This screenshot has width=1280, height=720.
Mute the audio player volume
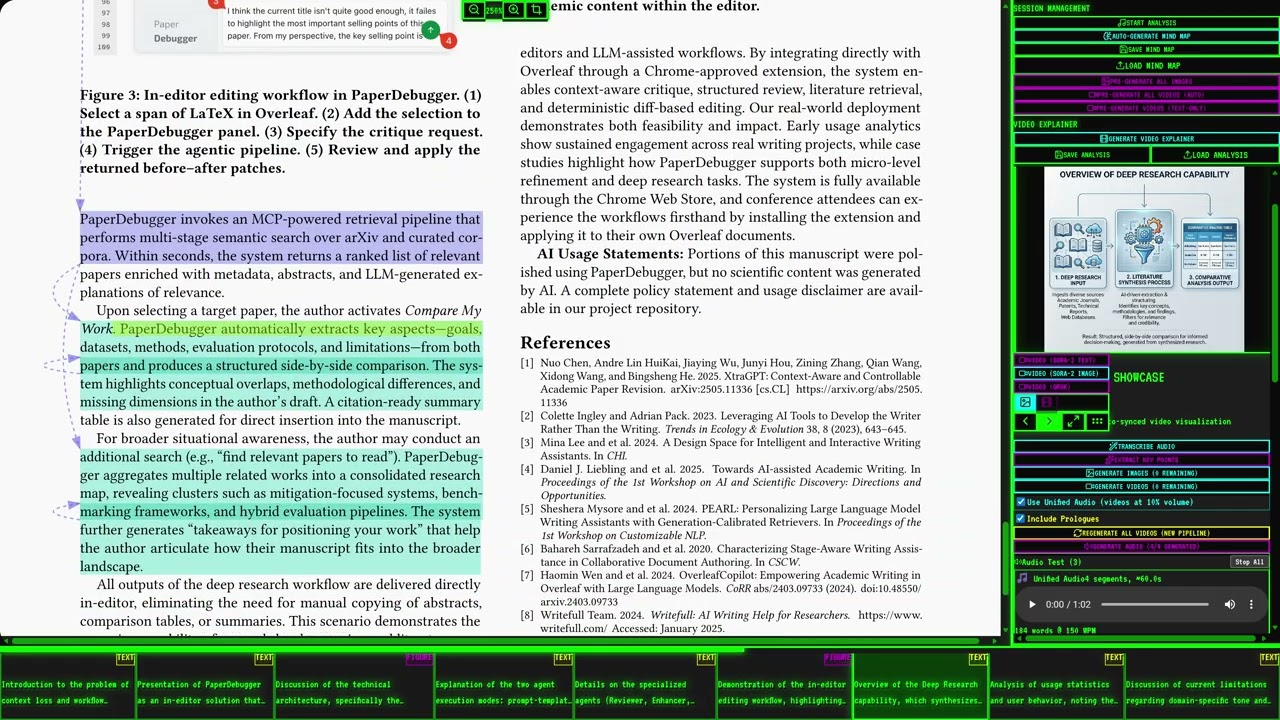[x=1229, y=604]
